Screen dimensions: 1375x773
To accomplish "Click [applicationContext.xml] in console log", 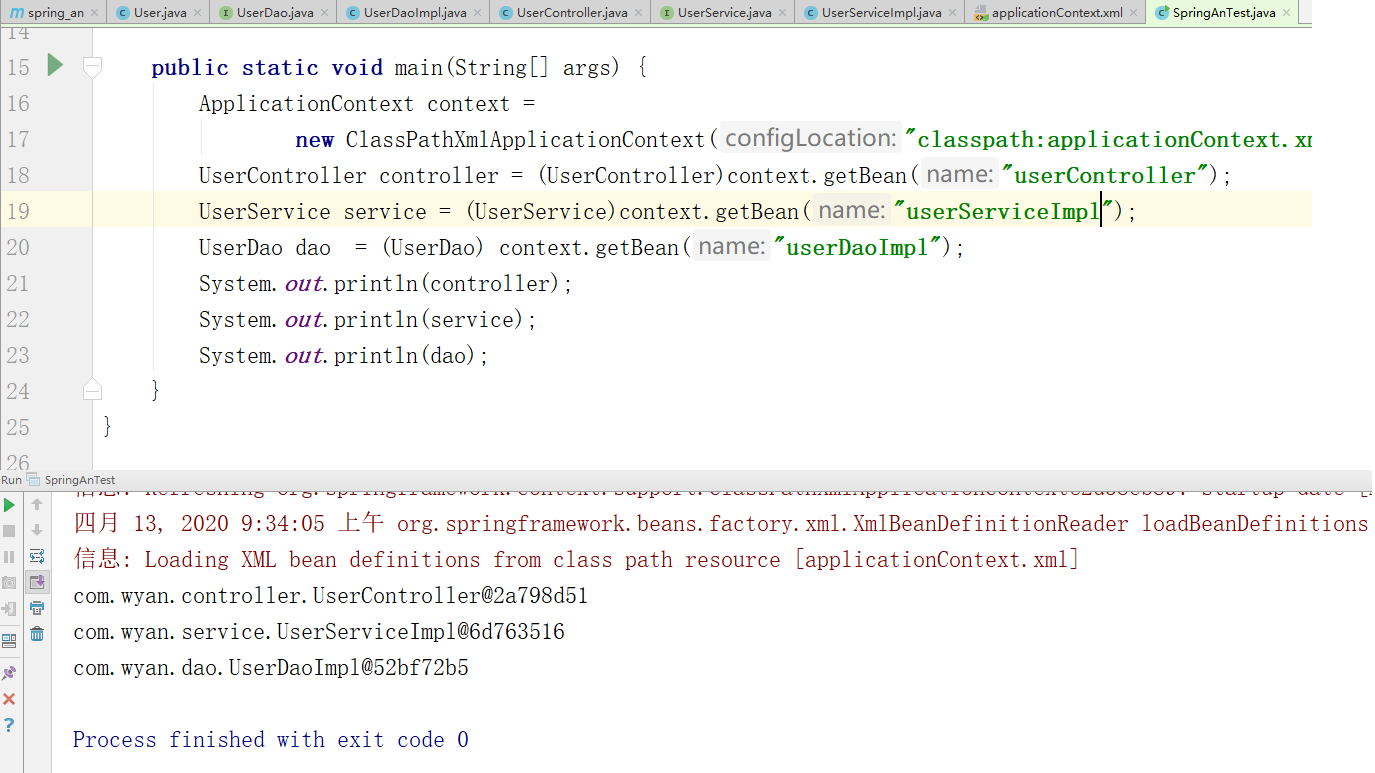I will [x=938, y=560].
